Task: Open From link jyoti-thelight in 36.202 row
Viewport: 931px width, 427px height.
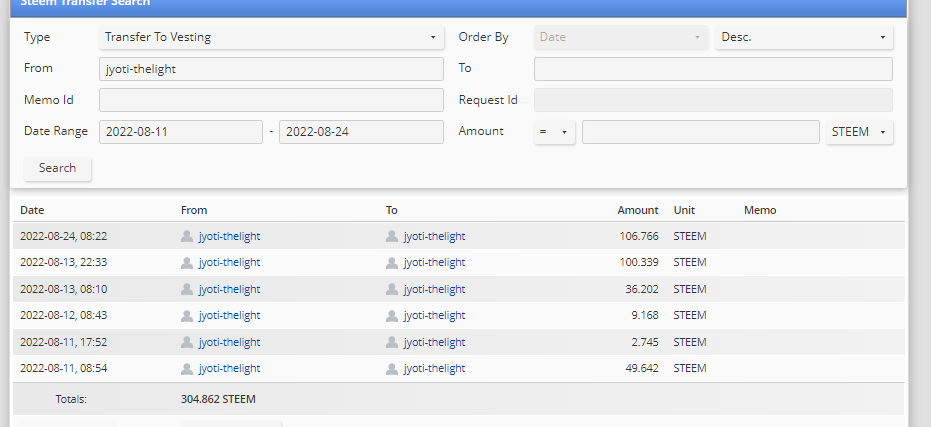Action: [x=229, y=289]
